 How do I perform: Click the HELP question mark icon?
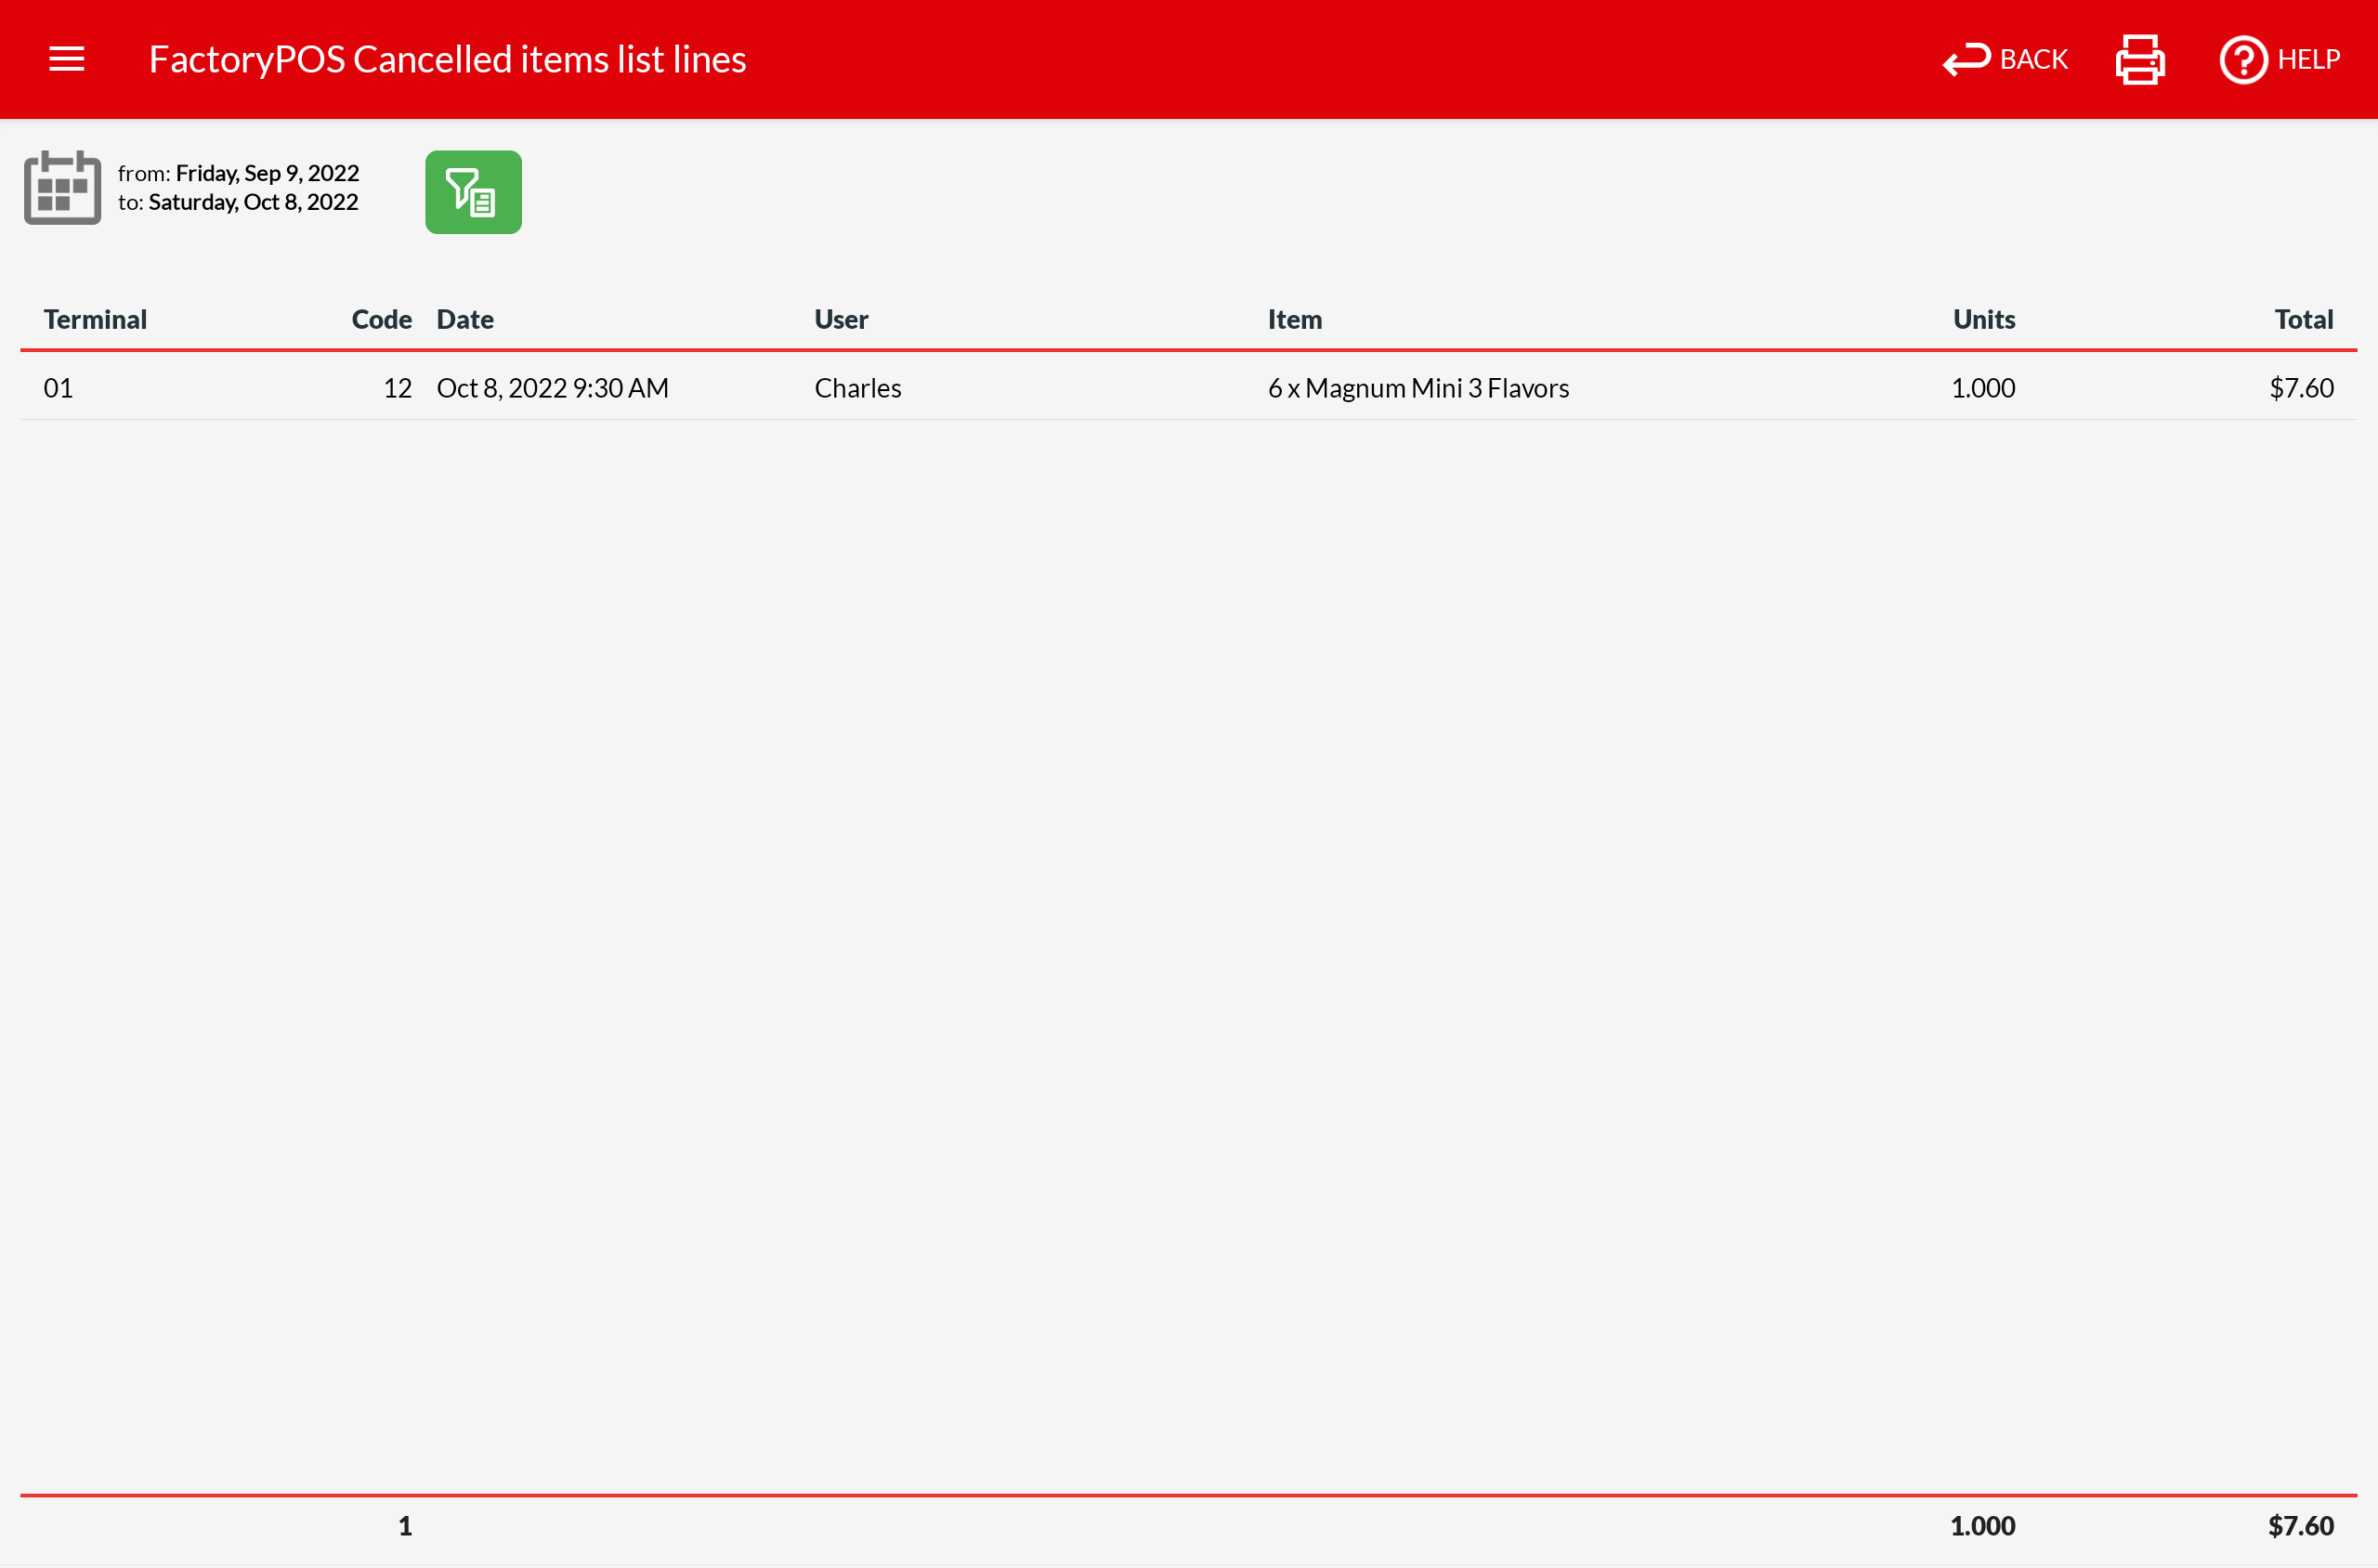point(2243,59)
